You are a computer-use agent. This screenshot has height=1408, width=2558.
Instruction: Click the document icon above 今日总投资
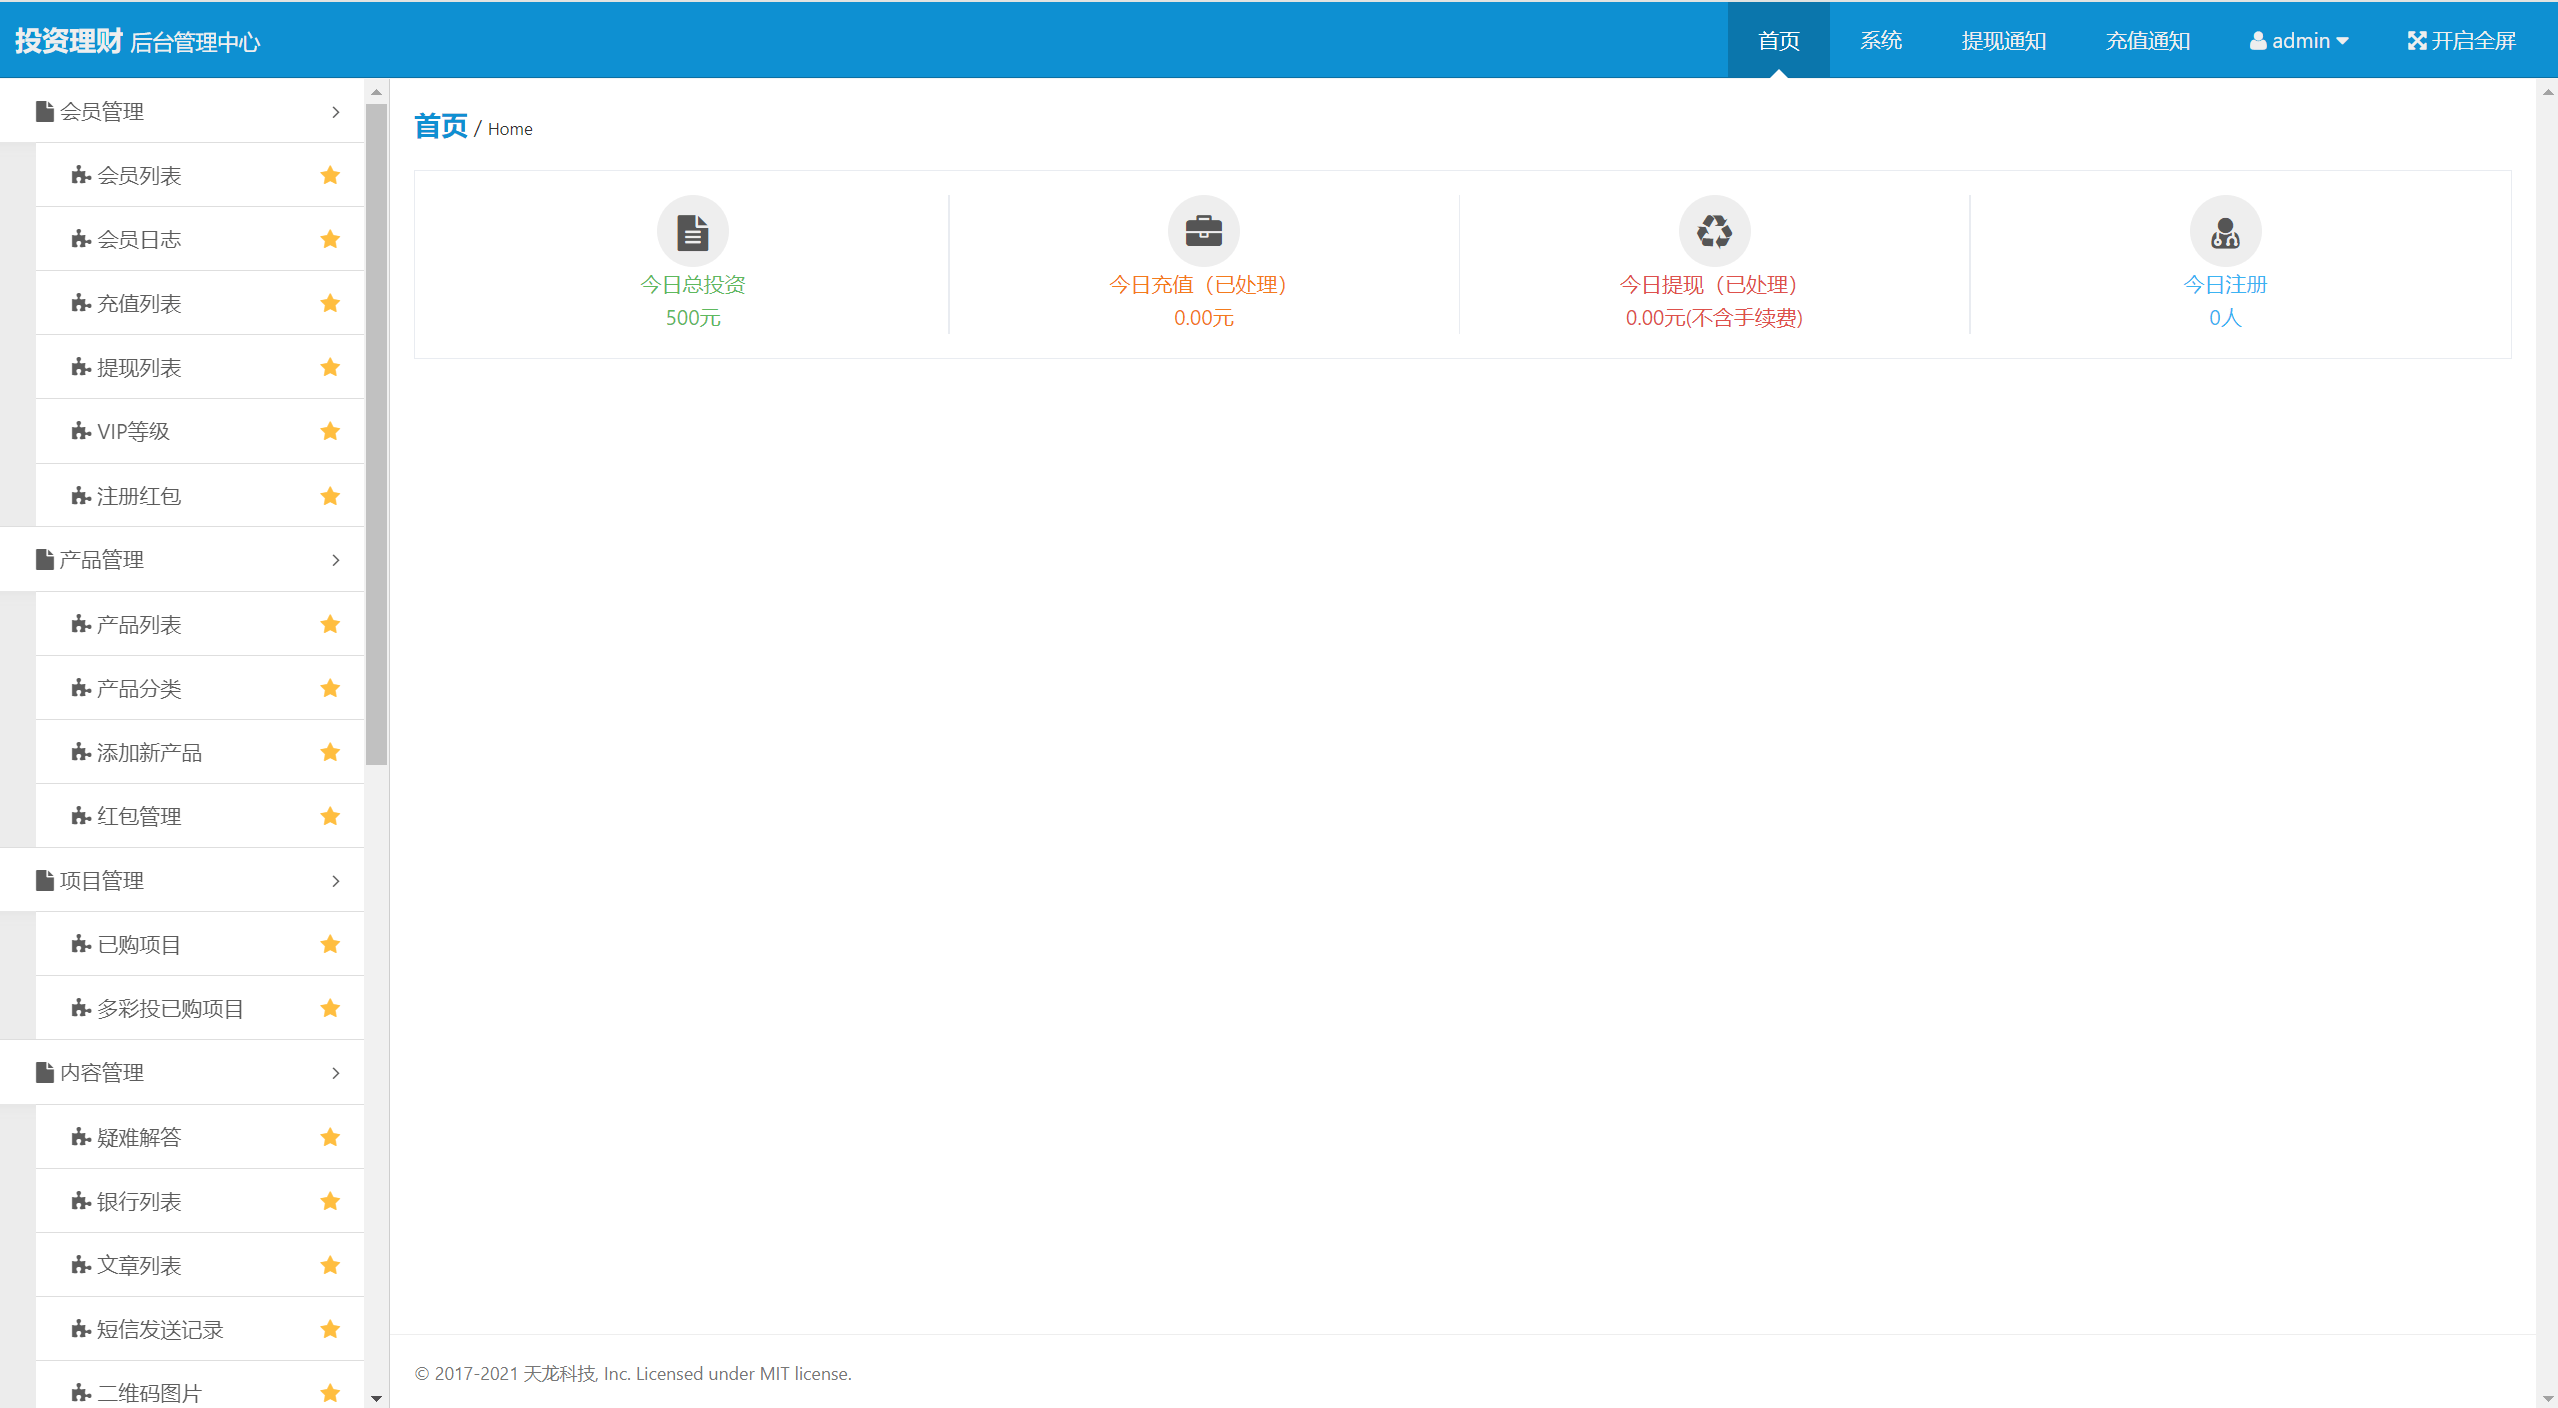tap(692, 232)
